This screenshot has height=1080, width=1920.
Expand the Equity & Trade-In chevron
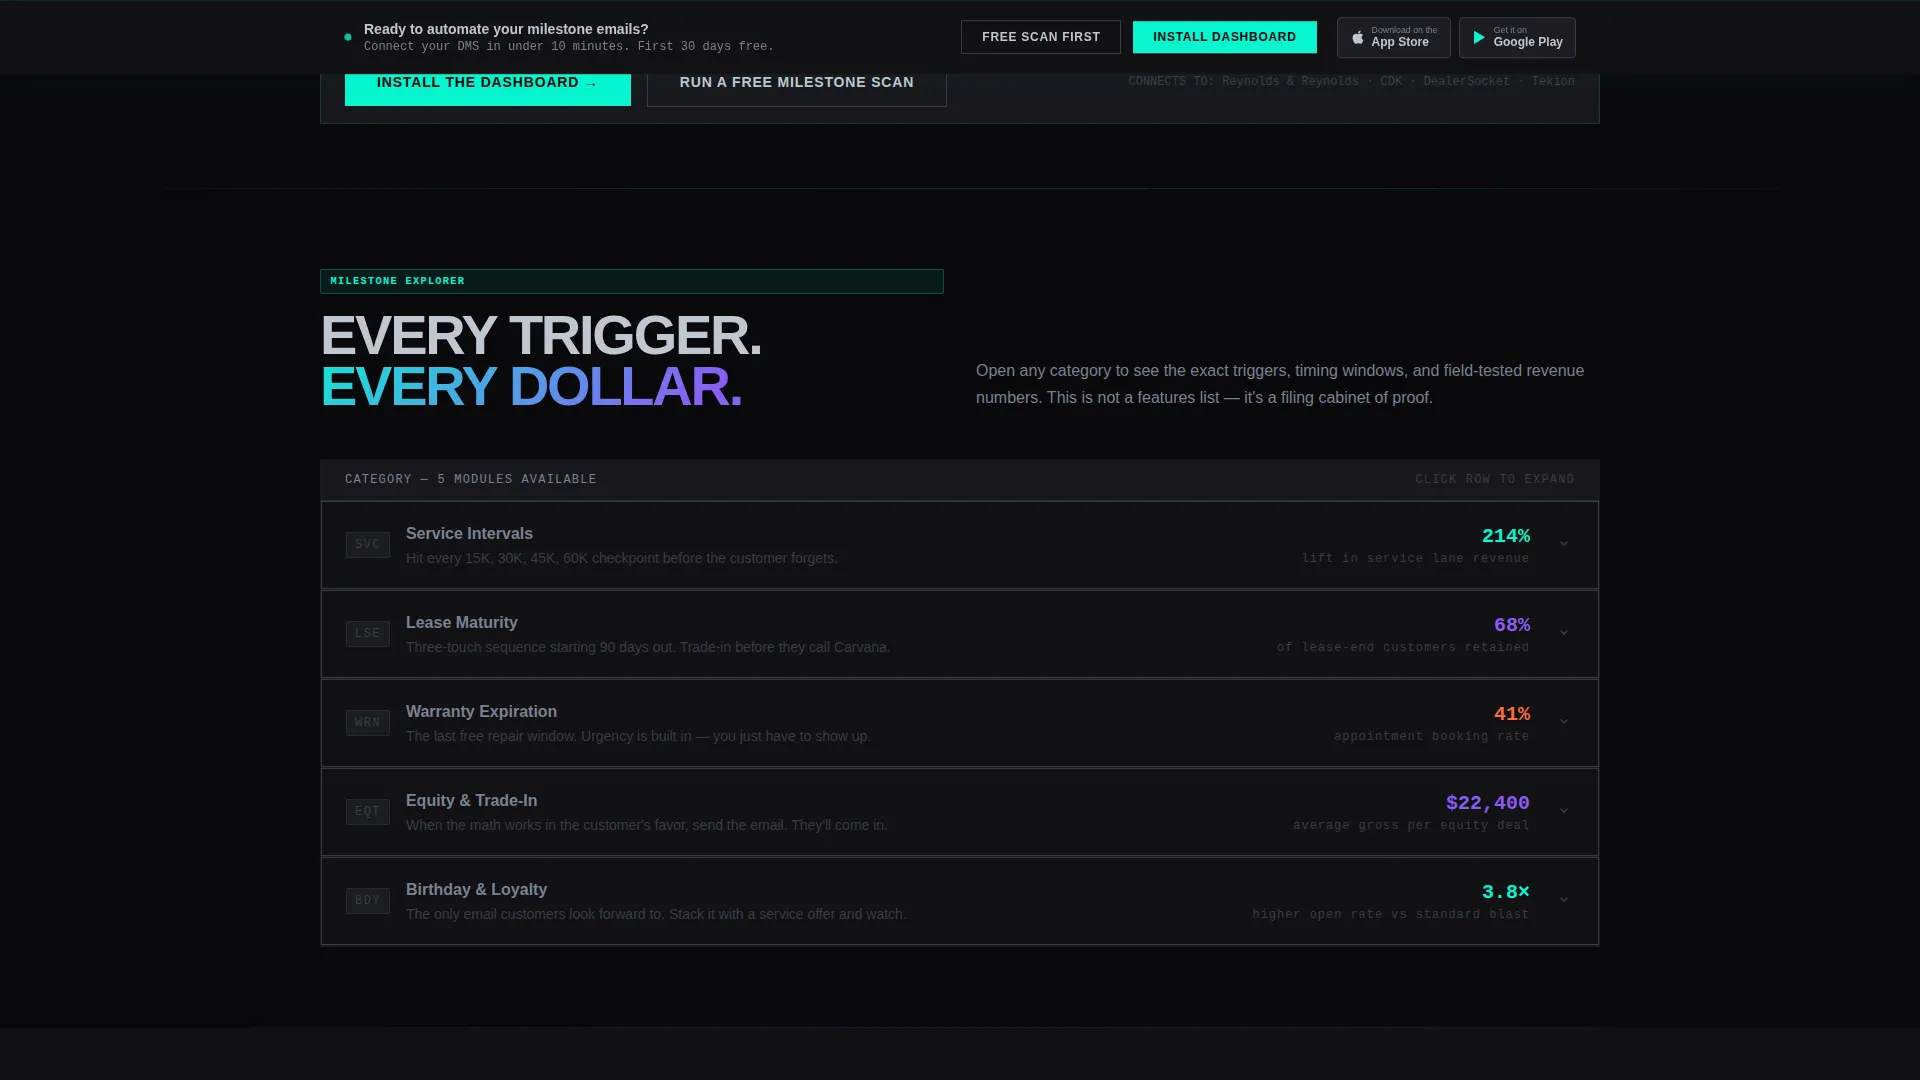1564,811
